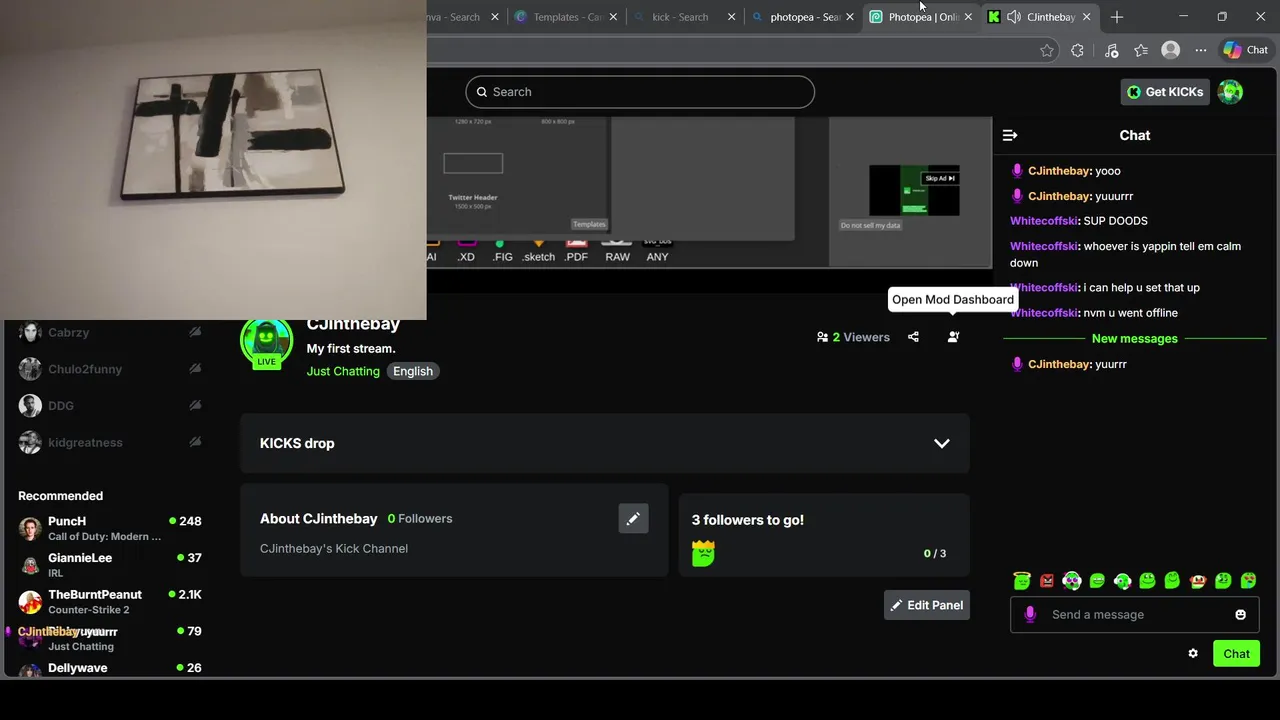This screenshot has height=720, width=1280.
Task: Select the red angry emote
Action: coord(1047,581)
